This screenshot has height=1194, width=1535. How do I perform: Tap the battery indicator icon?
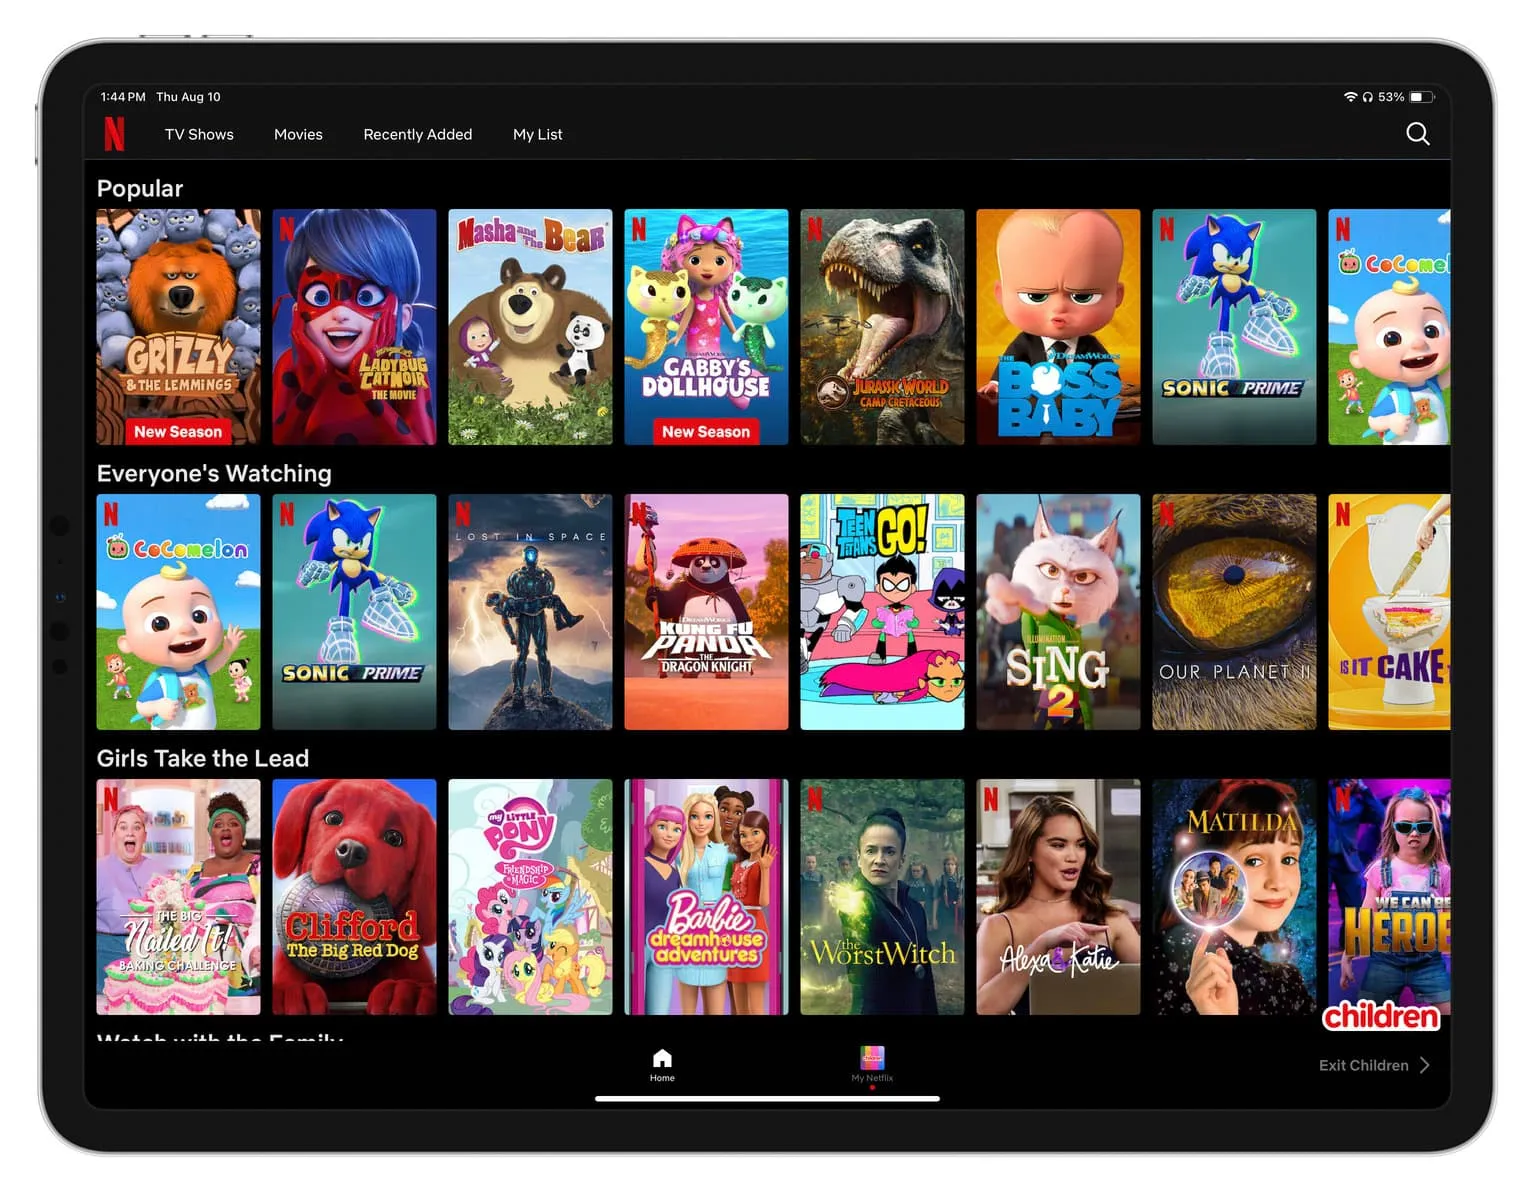tap(1422, 97)
